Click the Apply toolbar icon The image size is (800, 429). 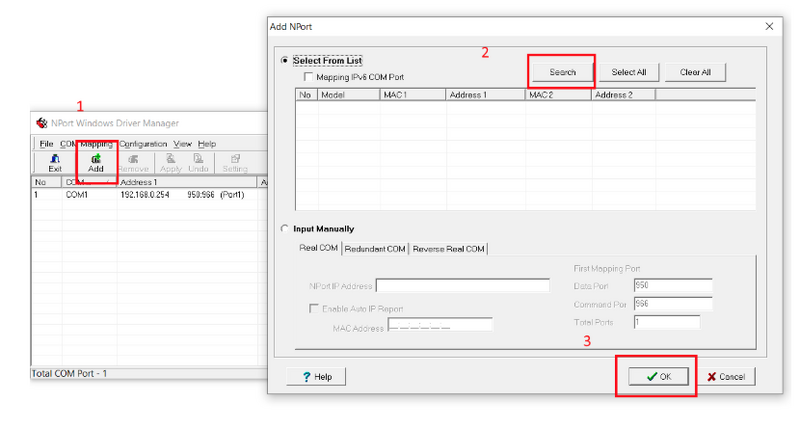pyautogui.click(x=170, y=163)
